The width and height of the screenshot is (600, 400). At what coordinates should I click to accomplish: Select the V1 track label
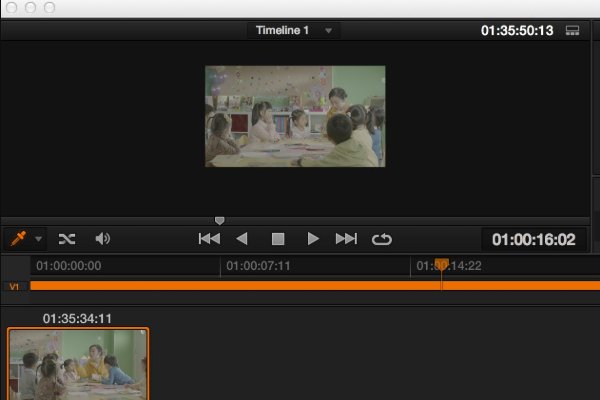coord(14,286)
